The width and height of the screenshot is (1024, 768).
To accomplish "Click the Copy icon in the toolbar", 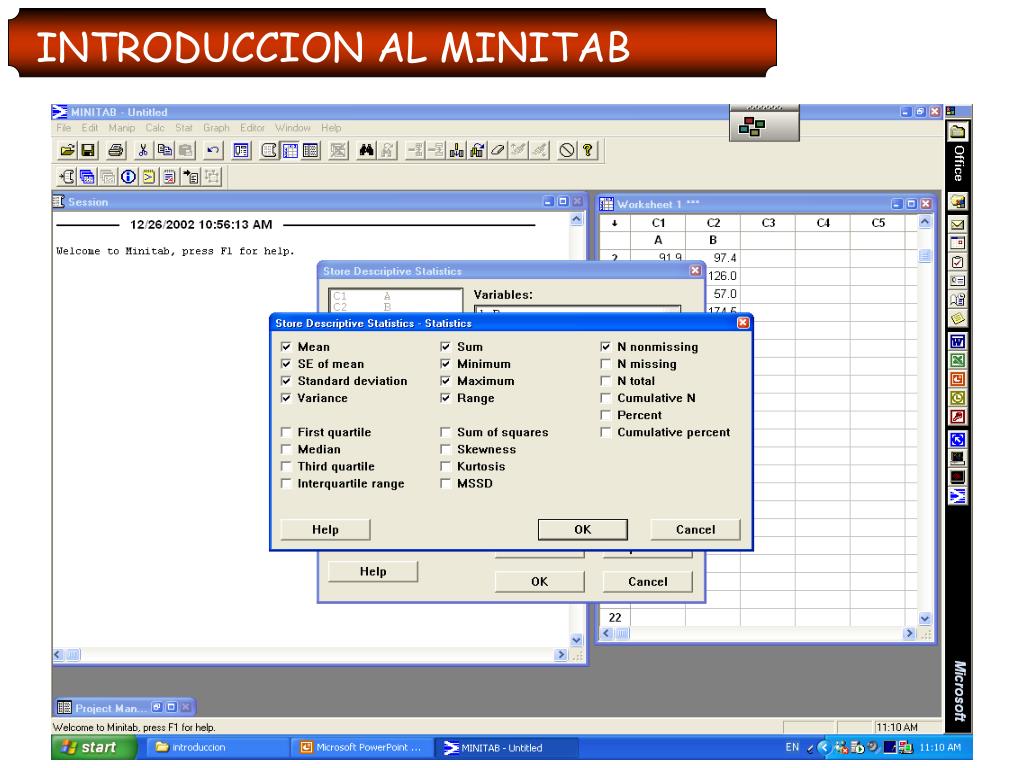I will click(x=165, y=151).
